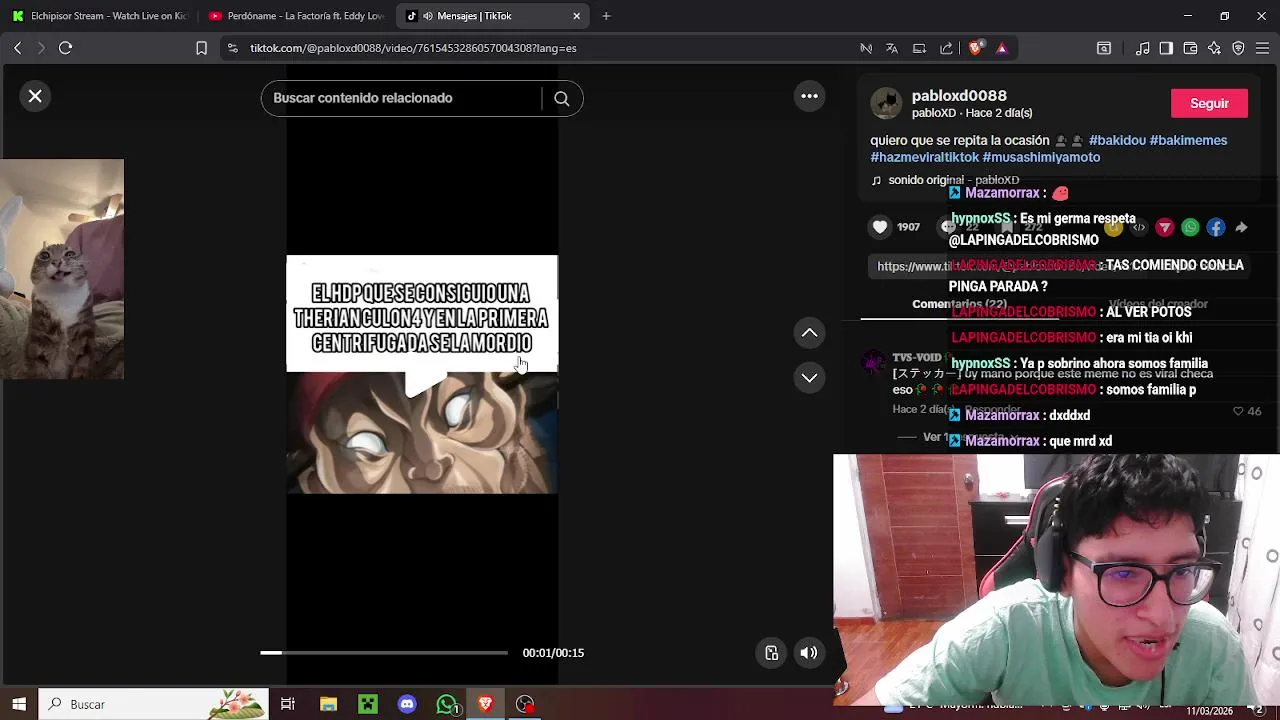Open the three-dots more options menu

pyautogui.click(x=809, y=96)
